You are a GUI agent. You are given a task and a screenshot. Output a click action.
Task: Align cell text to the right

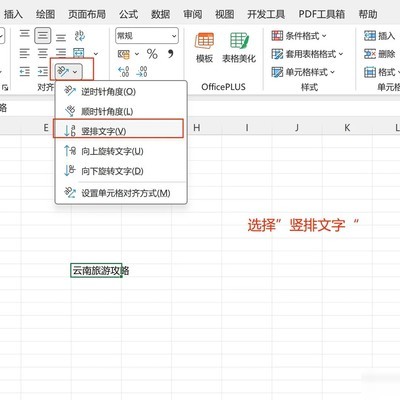pos(61,53)
